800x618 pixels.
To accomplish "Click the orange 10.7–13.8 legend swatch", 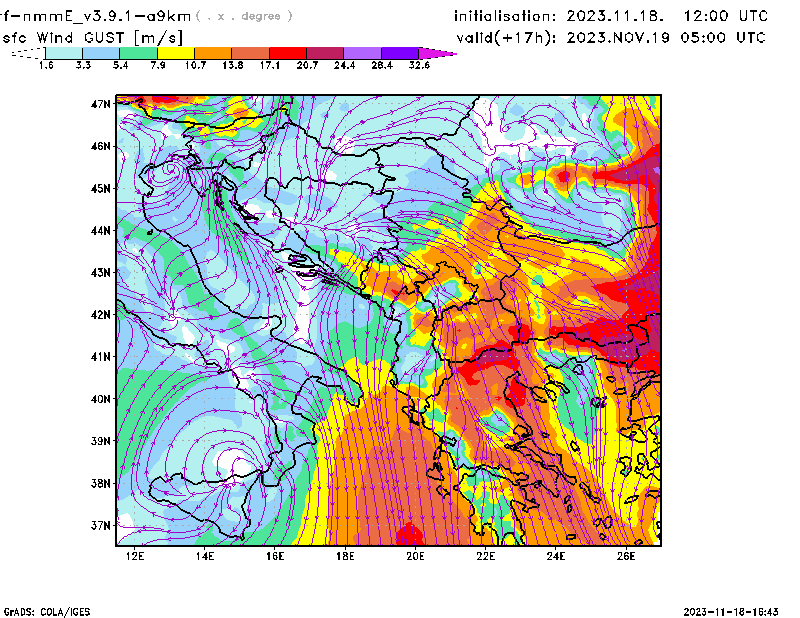I will [x=213, y=53].
